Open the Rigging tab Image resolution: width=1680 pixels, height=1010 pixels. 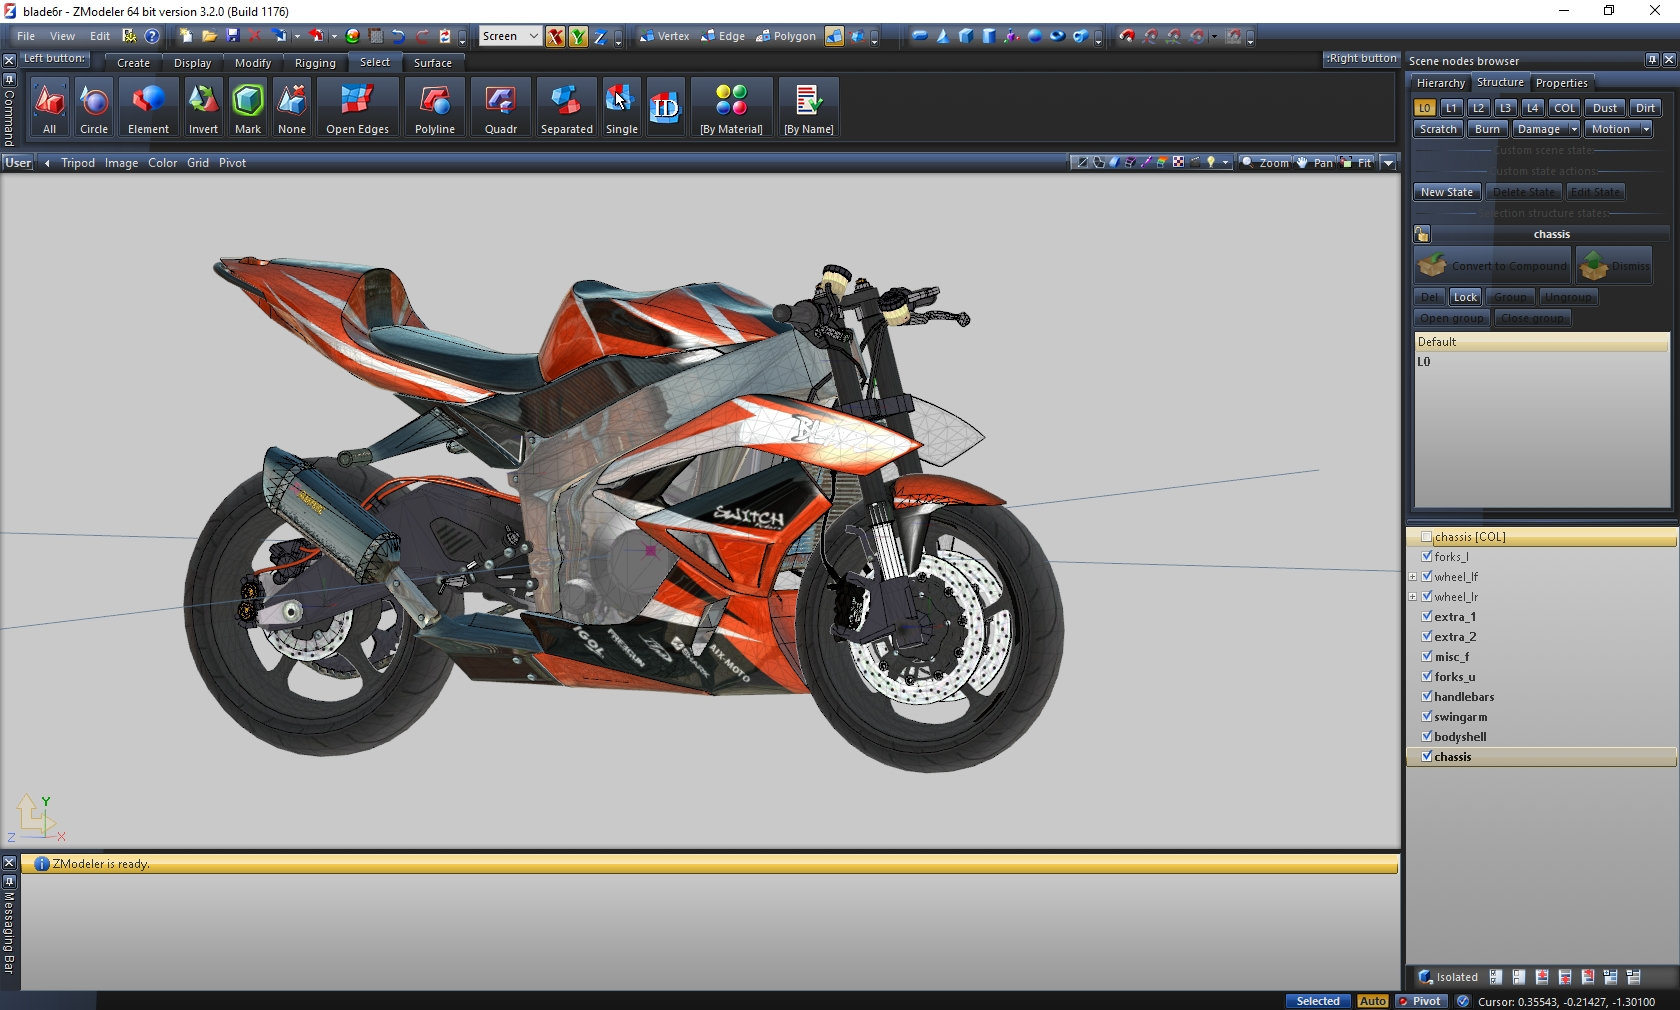click(x=315, y=63)
